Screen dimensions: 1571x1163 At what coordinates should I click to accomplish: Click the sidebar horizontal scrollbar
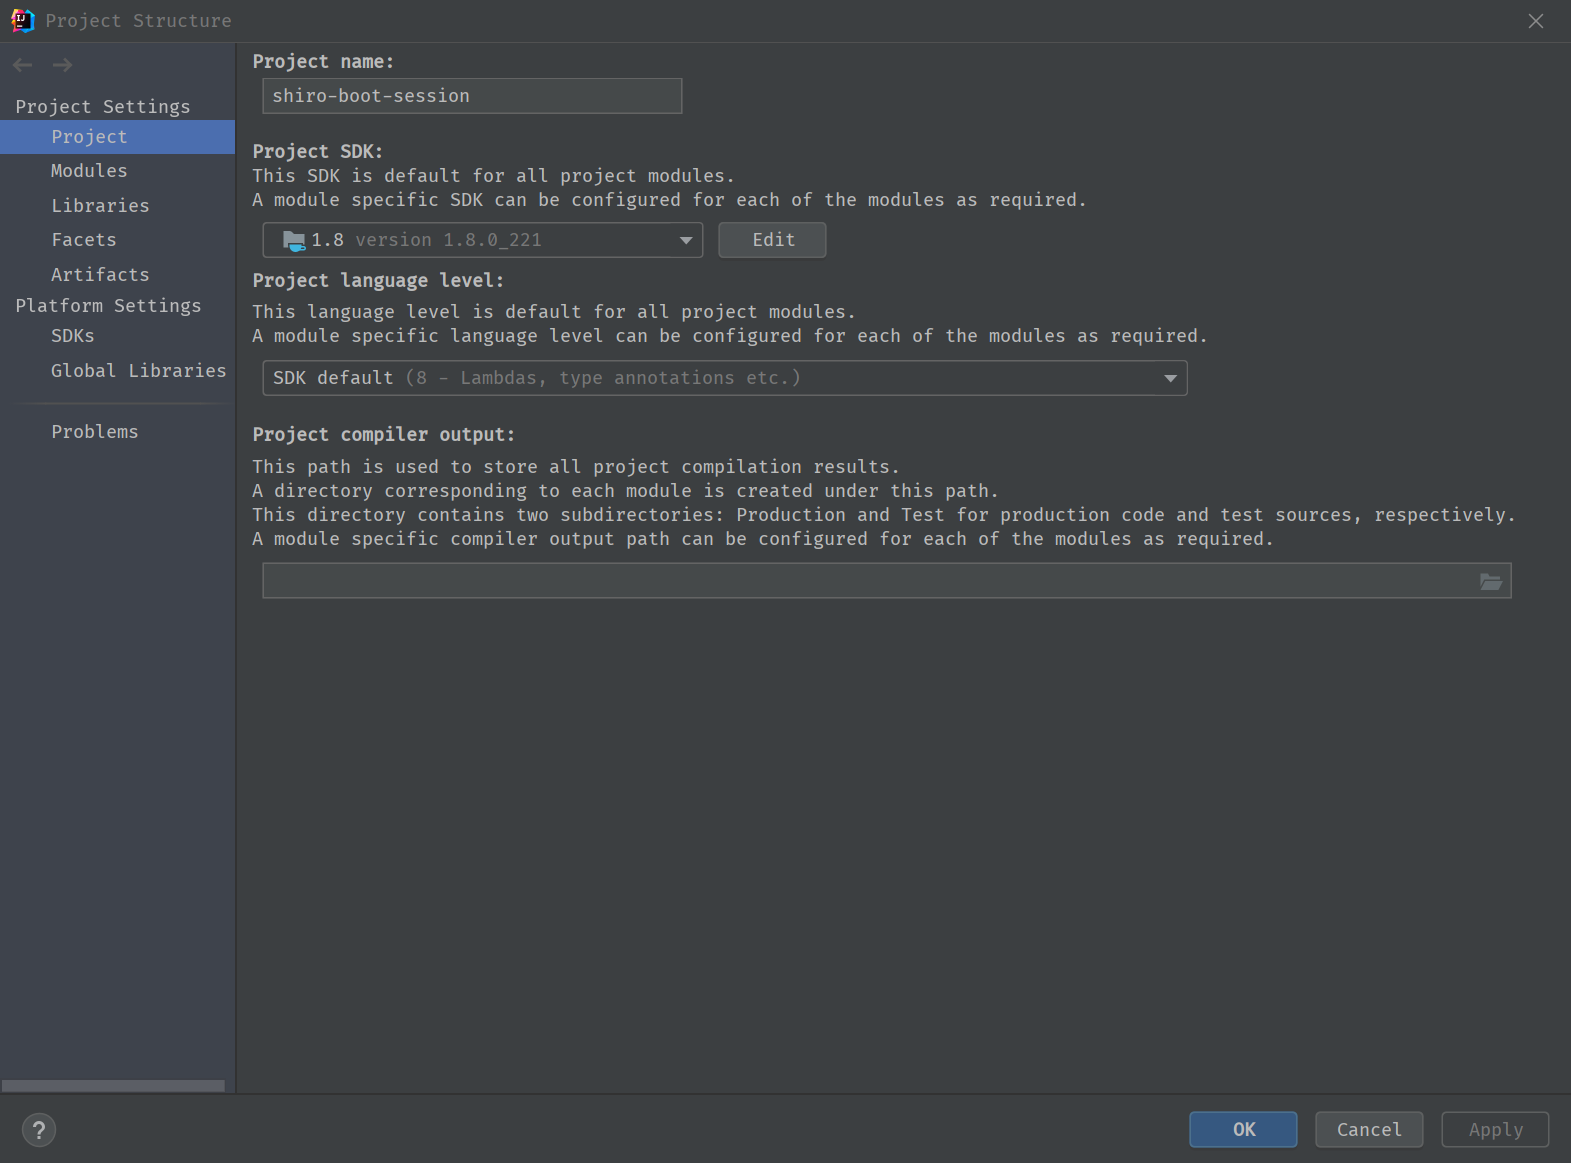[113, 1086]
